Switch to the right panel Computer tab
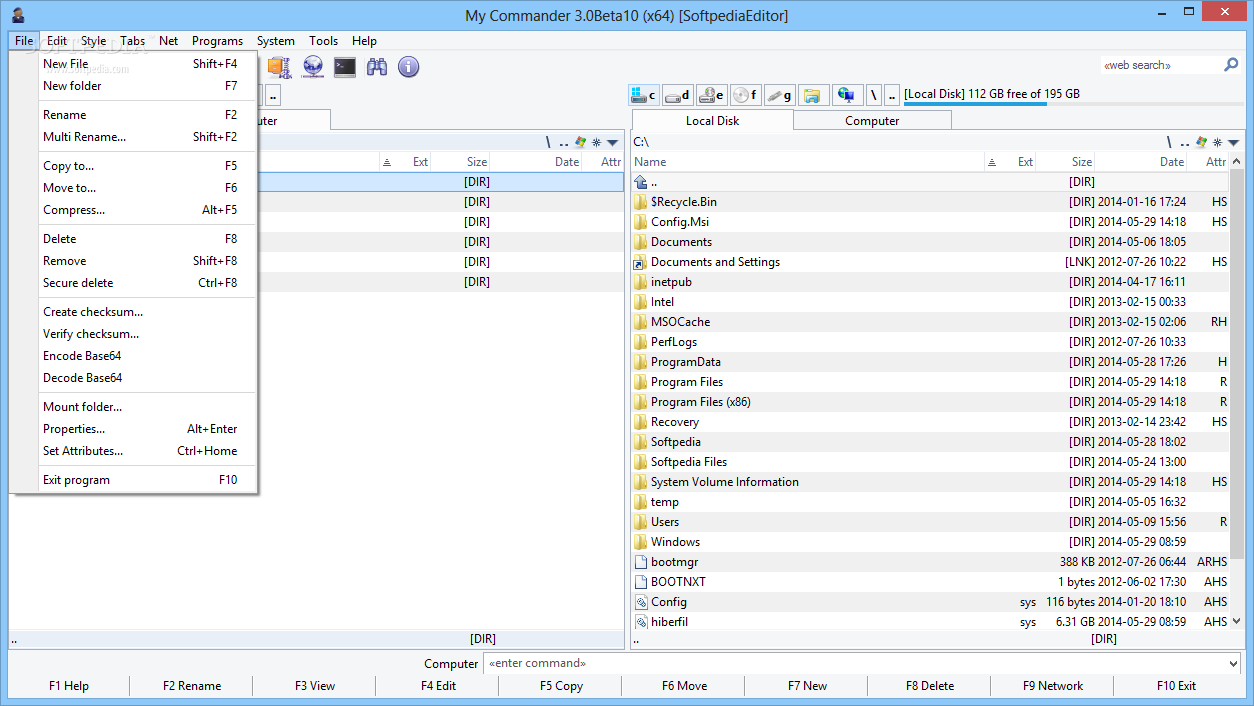The height and width of the screenshot is (706, 1254). pyautogui.click(x=872, y=120)
